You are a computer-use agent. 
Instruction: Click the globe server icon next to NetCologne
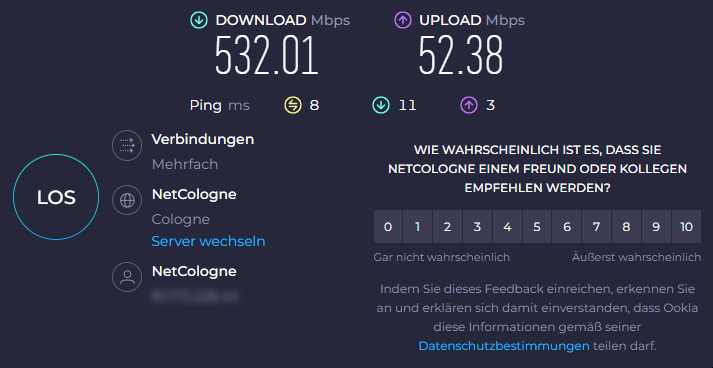point(127,200)
